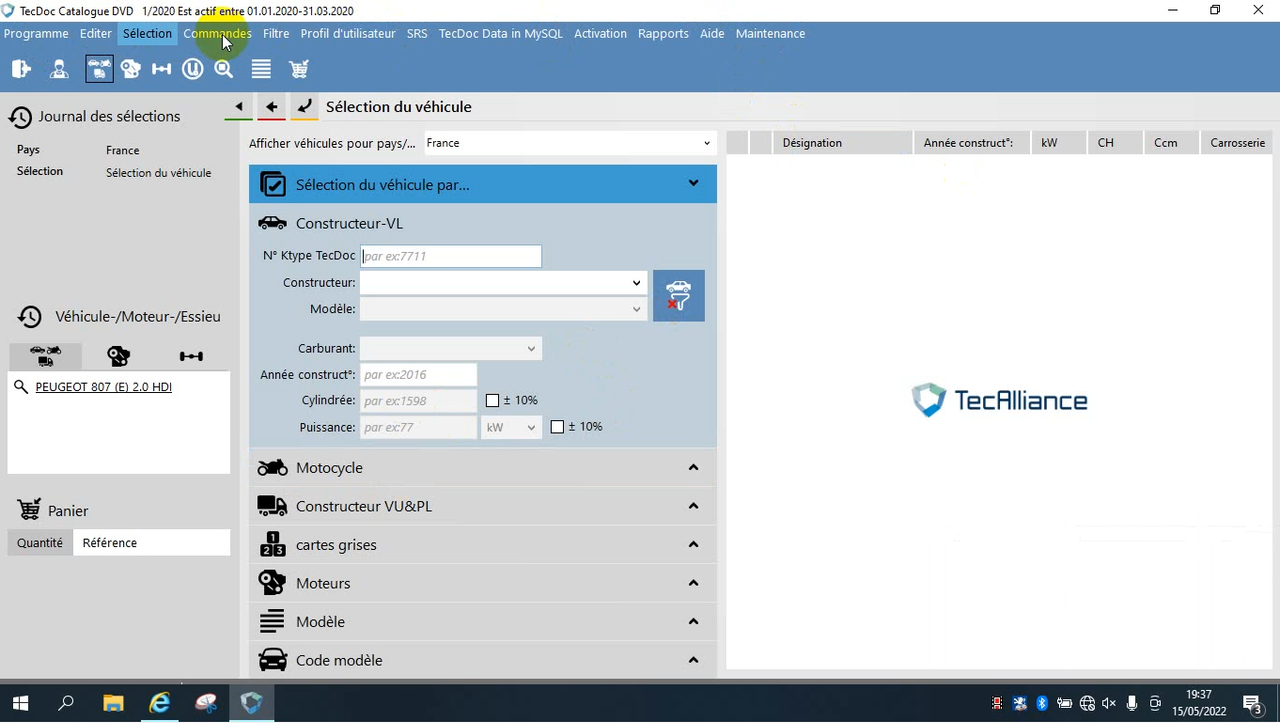This screenshot has width=1280, height=723.
Task: Click the Journal des sélections history icon
Action: click(20, 117)
